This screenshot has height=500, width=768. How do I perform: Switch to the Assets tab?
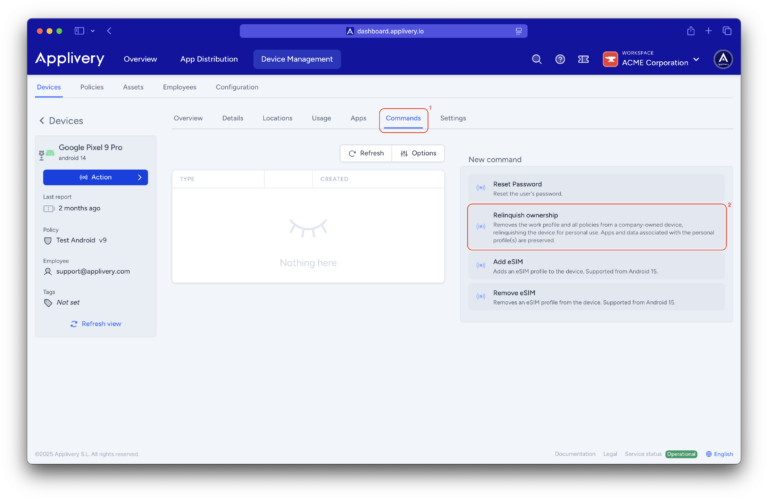133,87
